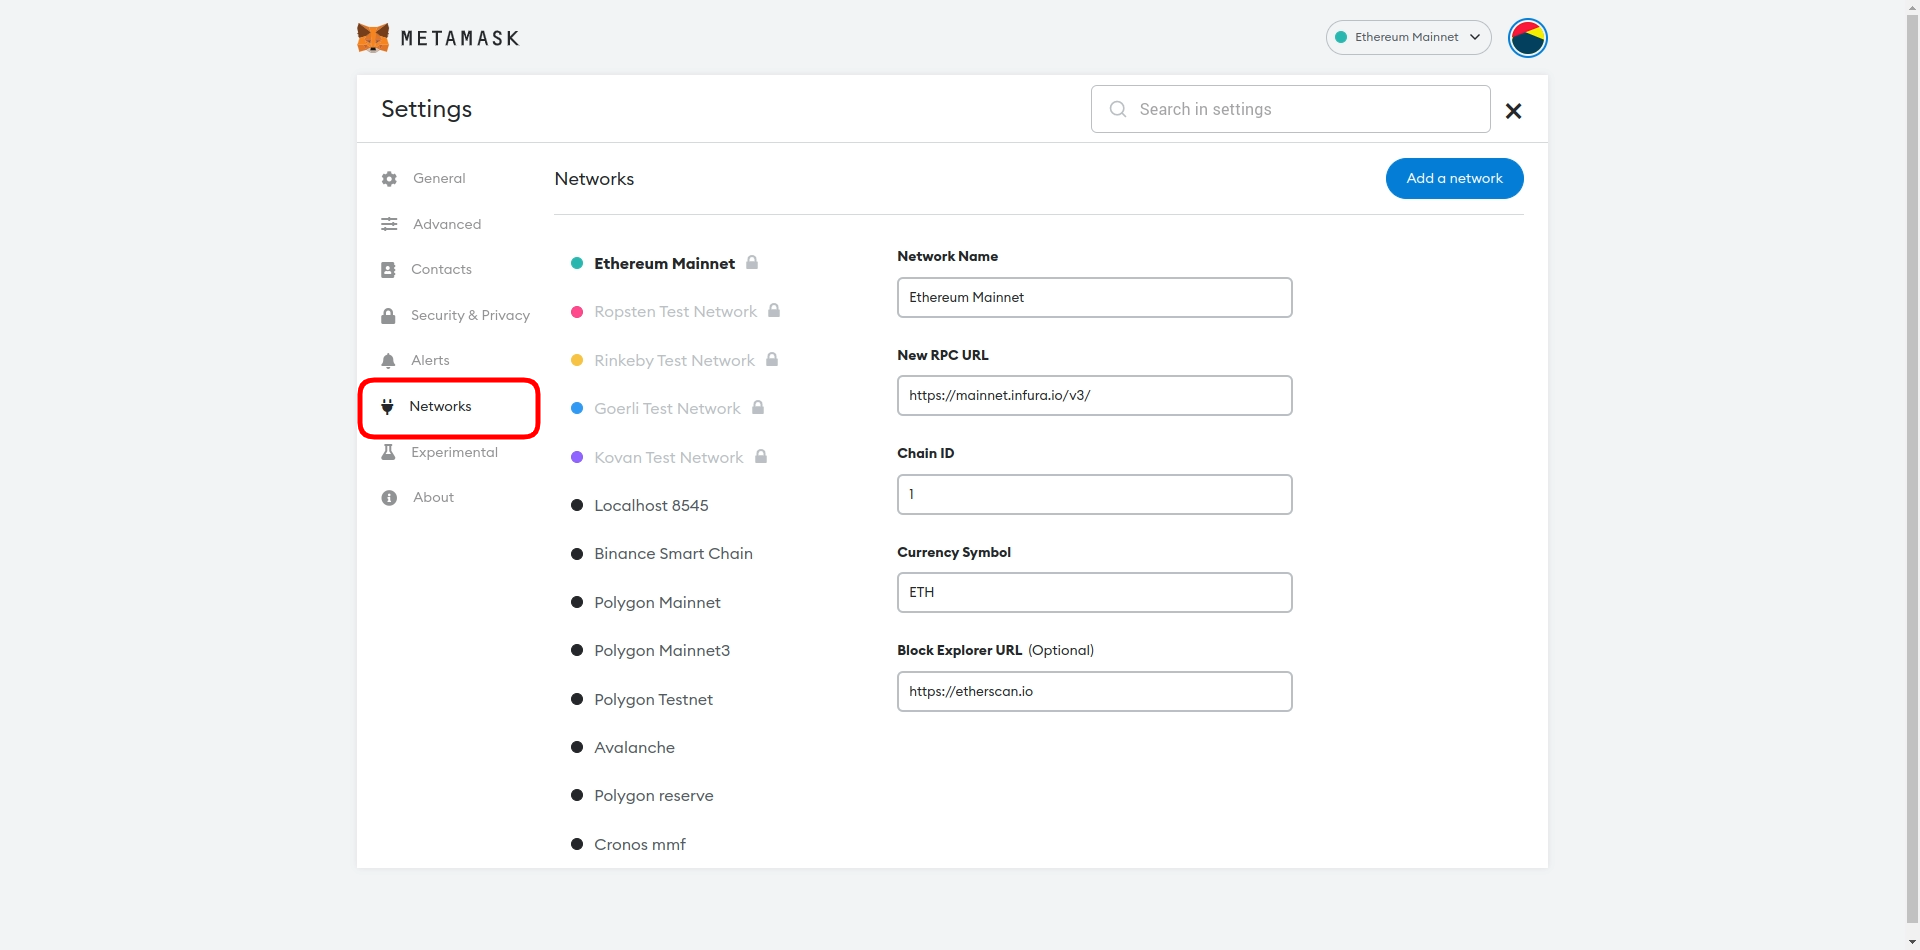1920x950 pixels.
Task: Select Cronos mmf network
Action: pos(640,844)
